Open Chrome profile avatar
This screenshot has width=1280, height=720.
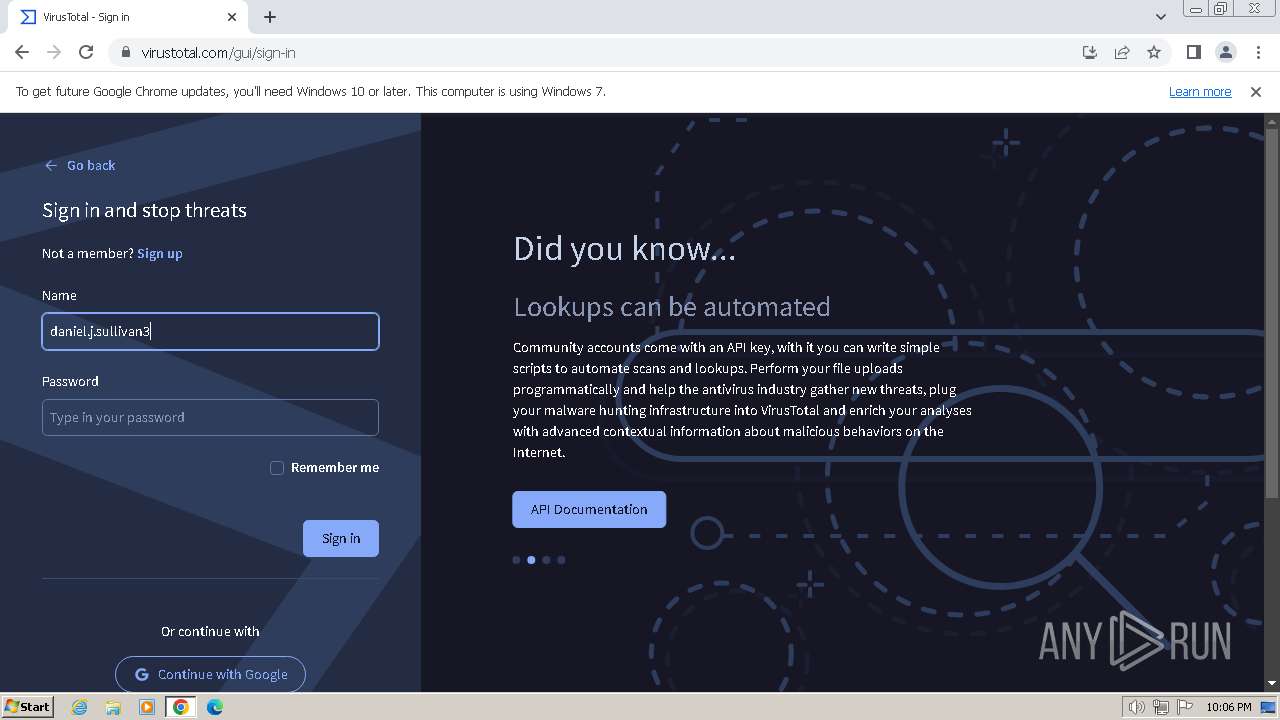1225,52
